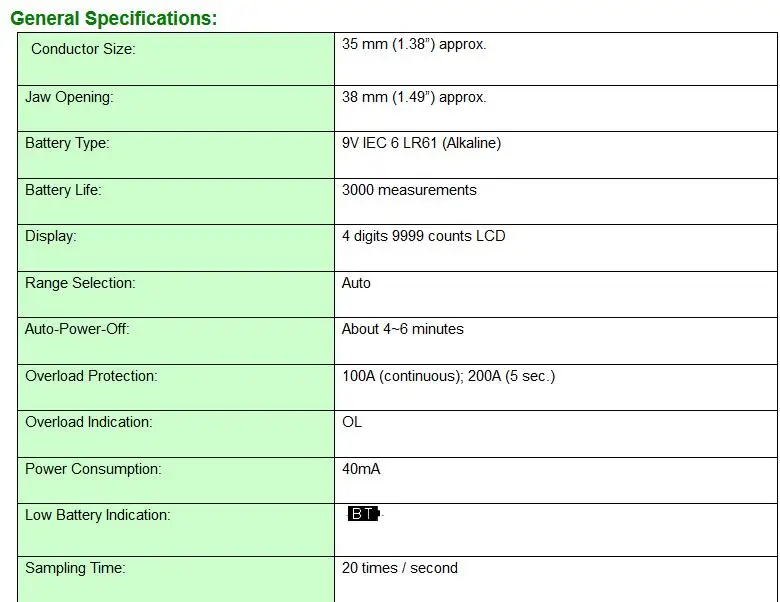Select the 40mA power consumption value
Image resolution: width=780 pixels, height=602 pixels.
(361, 469)
